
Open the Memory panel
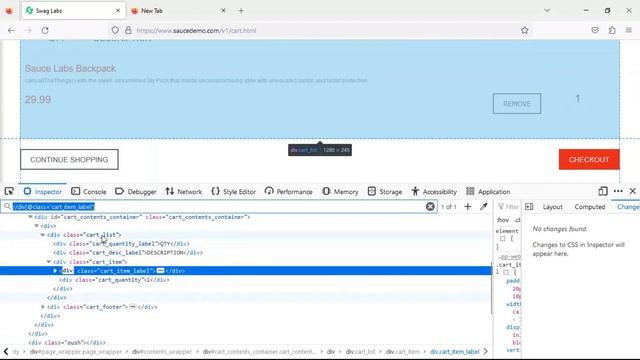340,191
